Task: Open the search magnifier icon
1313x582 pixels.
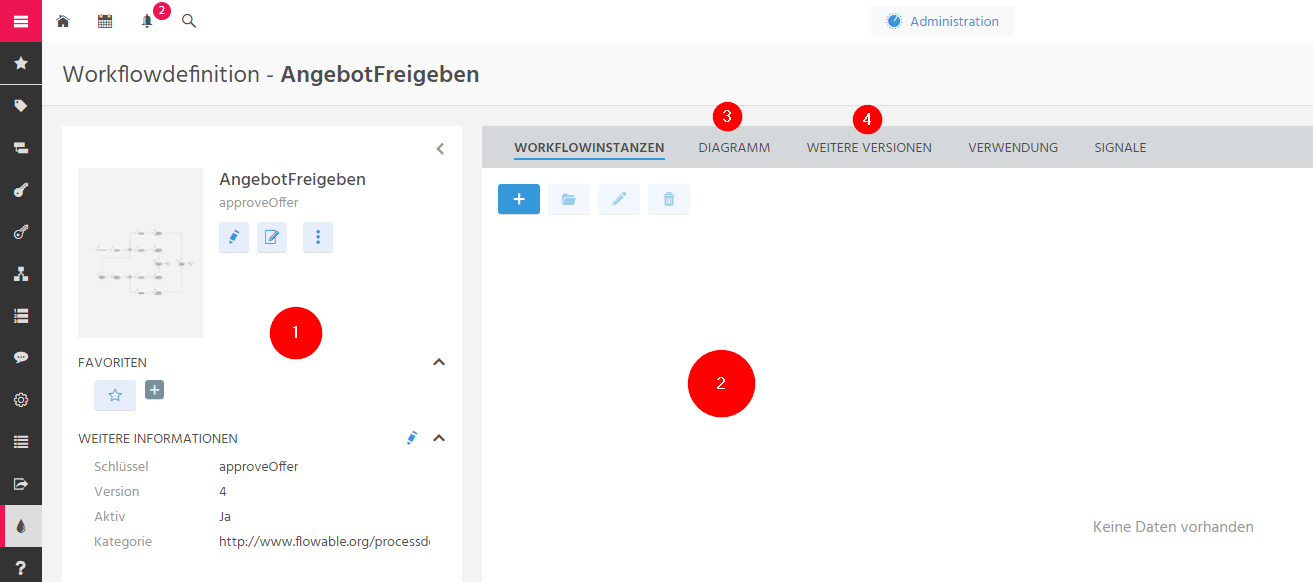Action: pyautogui.click(x=189, y=21)
